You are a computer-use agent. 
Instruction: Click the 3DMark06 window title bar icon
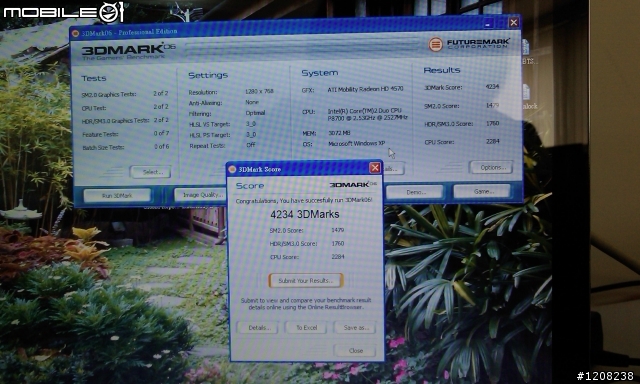[x=76, y=33]
